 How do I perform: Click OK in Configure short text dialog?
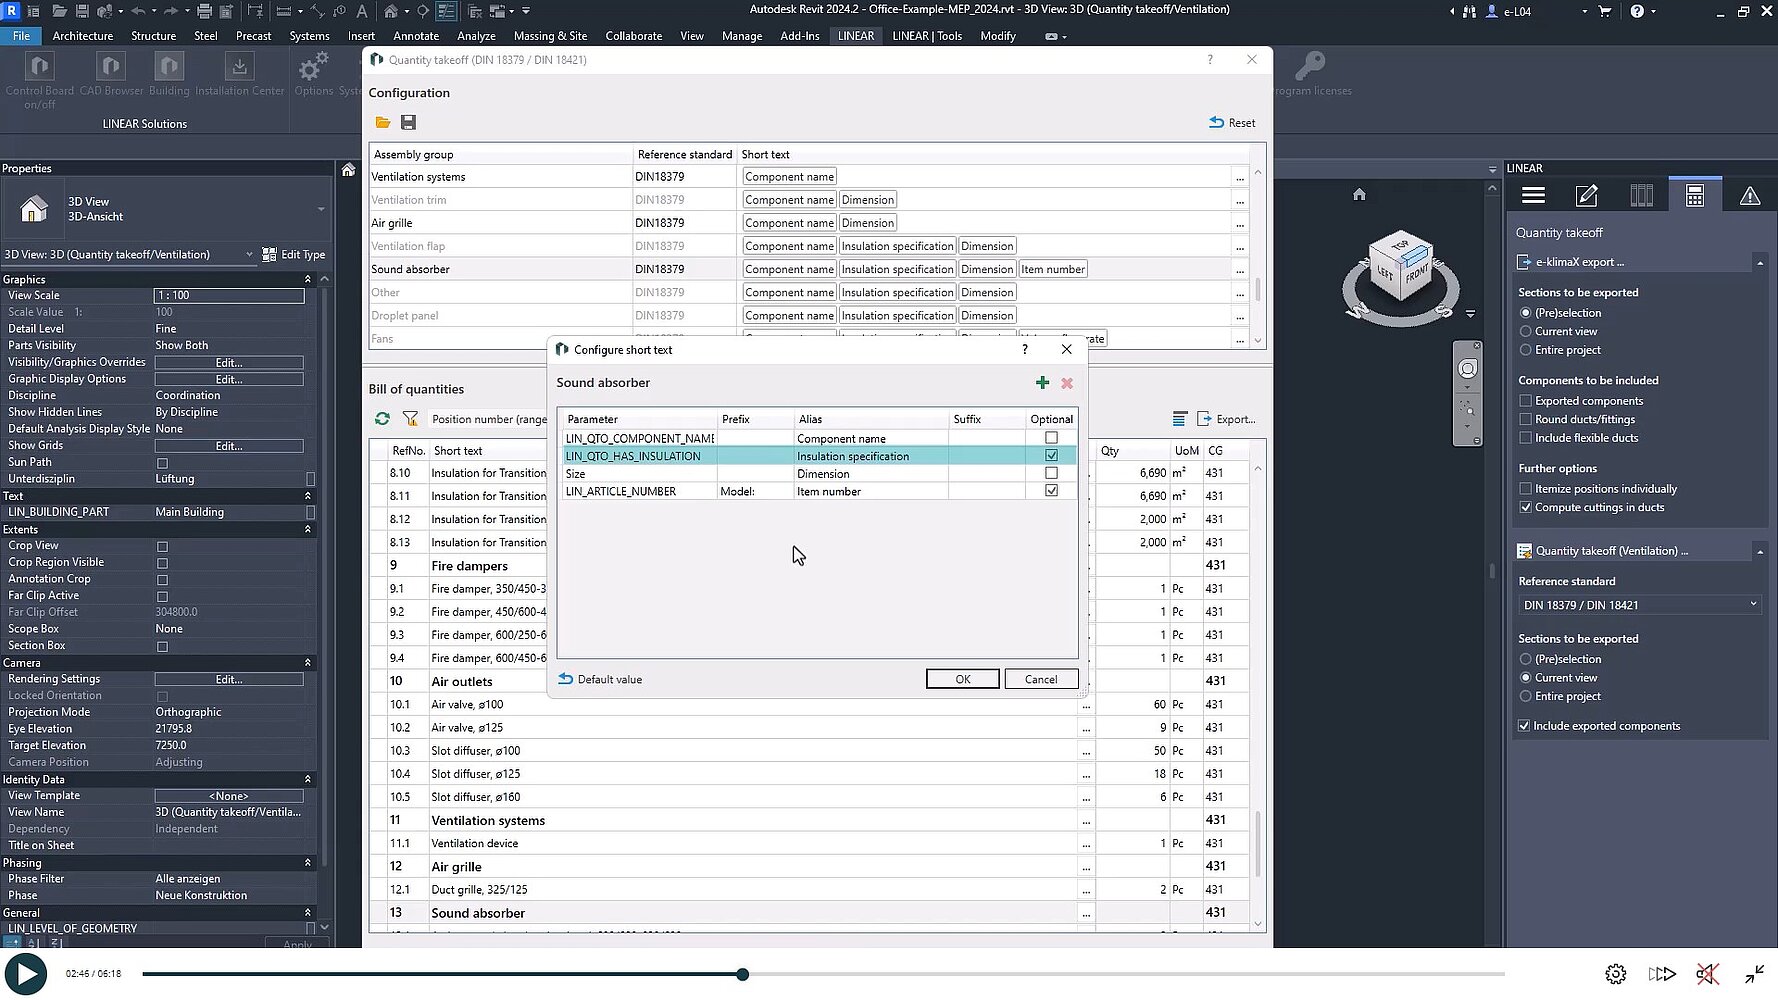962,679
